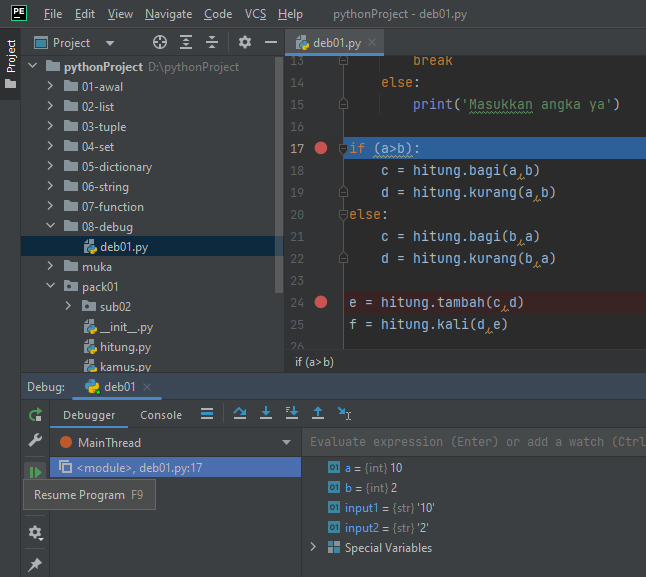This screenshot has width=646, height=577.
Task: Expand the 01-awal folder
Action: point(50,86)
